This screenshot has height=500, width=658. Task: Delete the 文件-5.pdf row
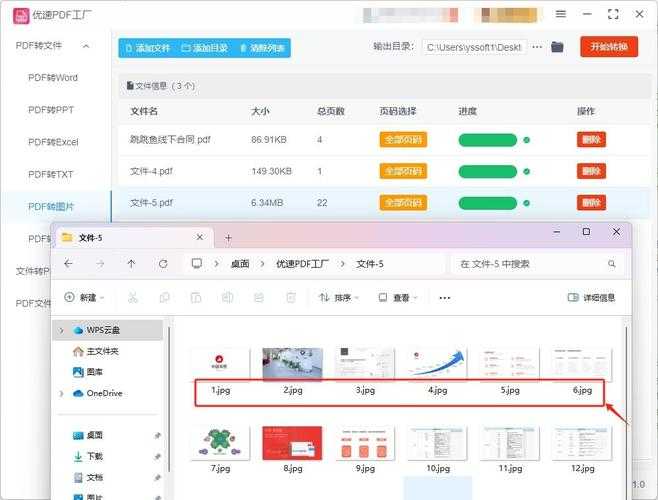point(591,203)
